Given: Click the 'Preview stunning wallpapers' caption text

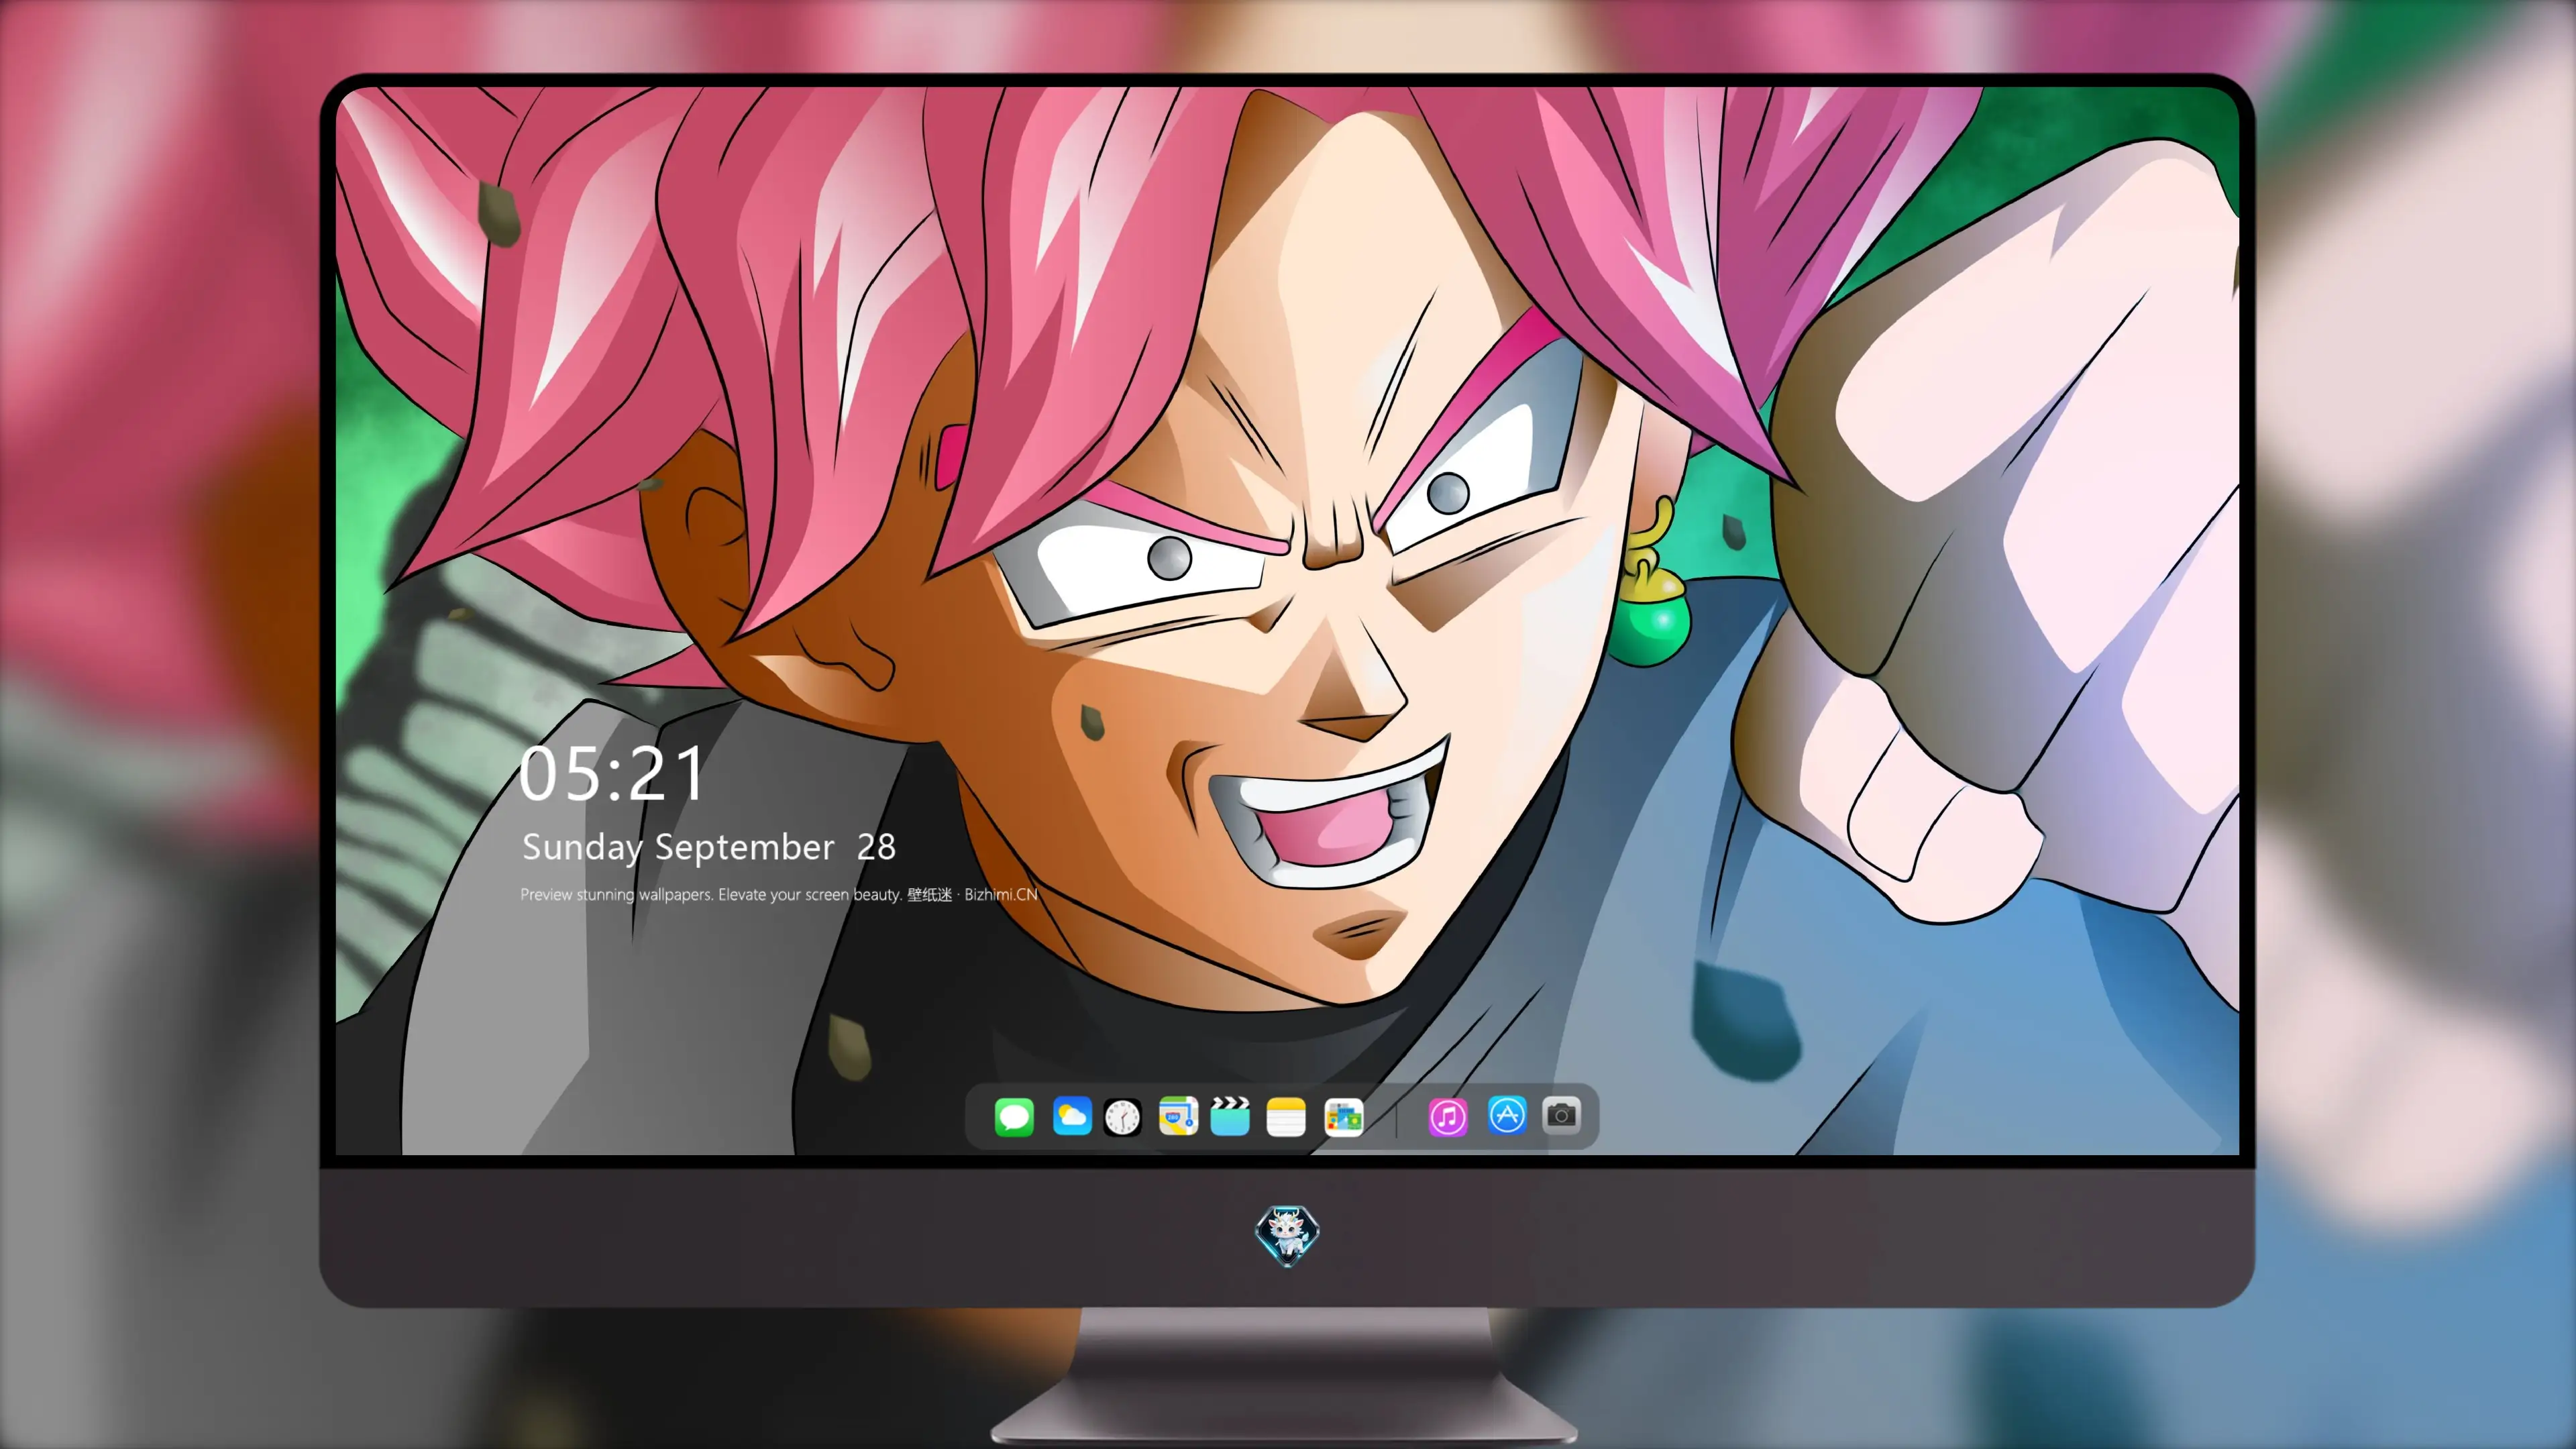Looking at the screenshot, I should coord(779,894).
